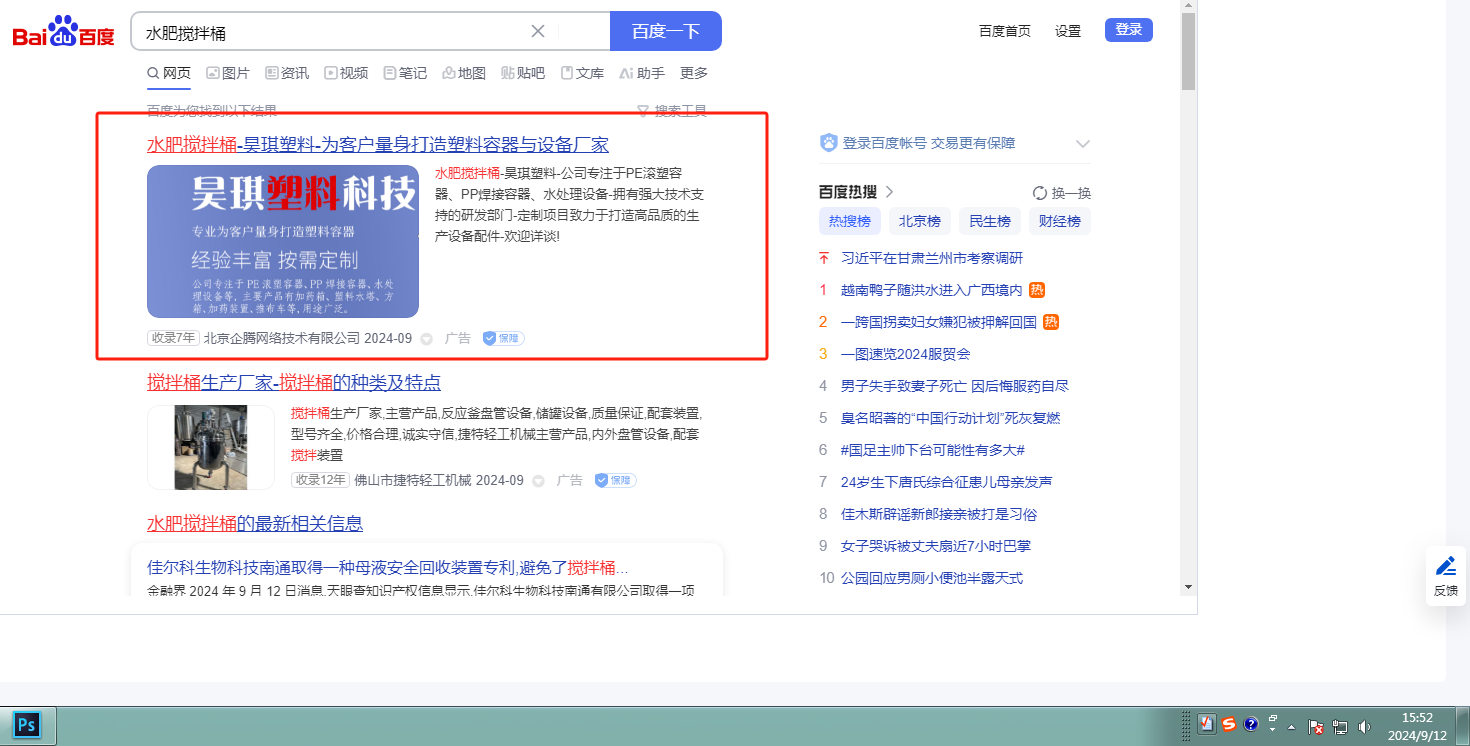Open hot topic 公园回应男厕小便池半露天式
Viewport: 1470px width, 746px height.
click(932, 578)
